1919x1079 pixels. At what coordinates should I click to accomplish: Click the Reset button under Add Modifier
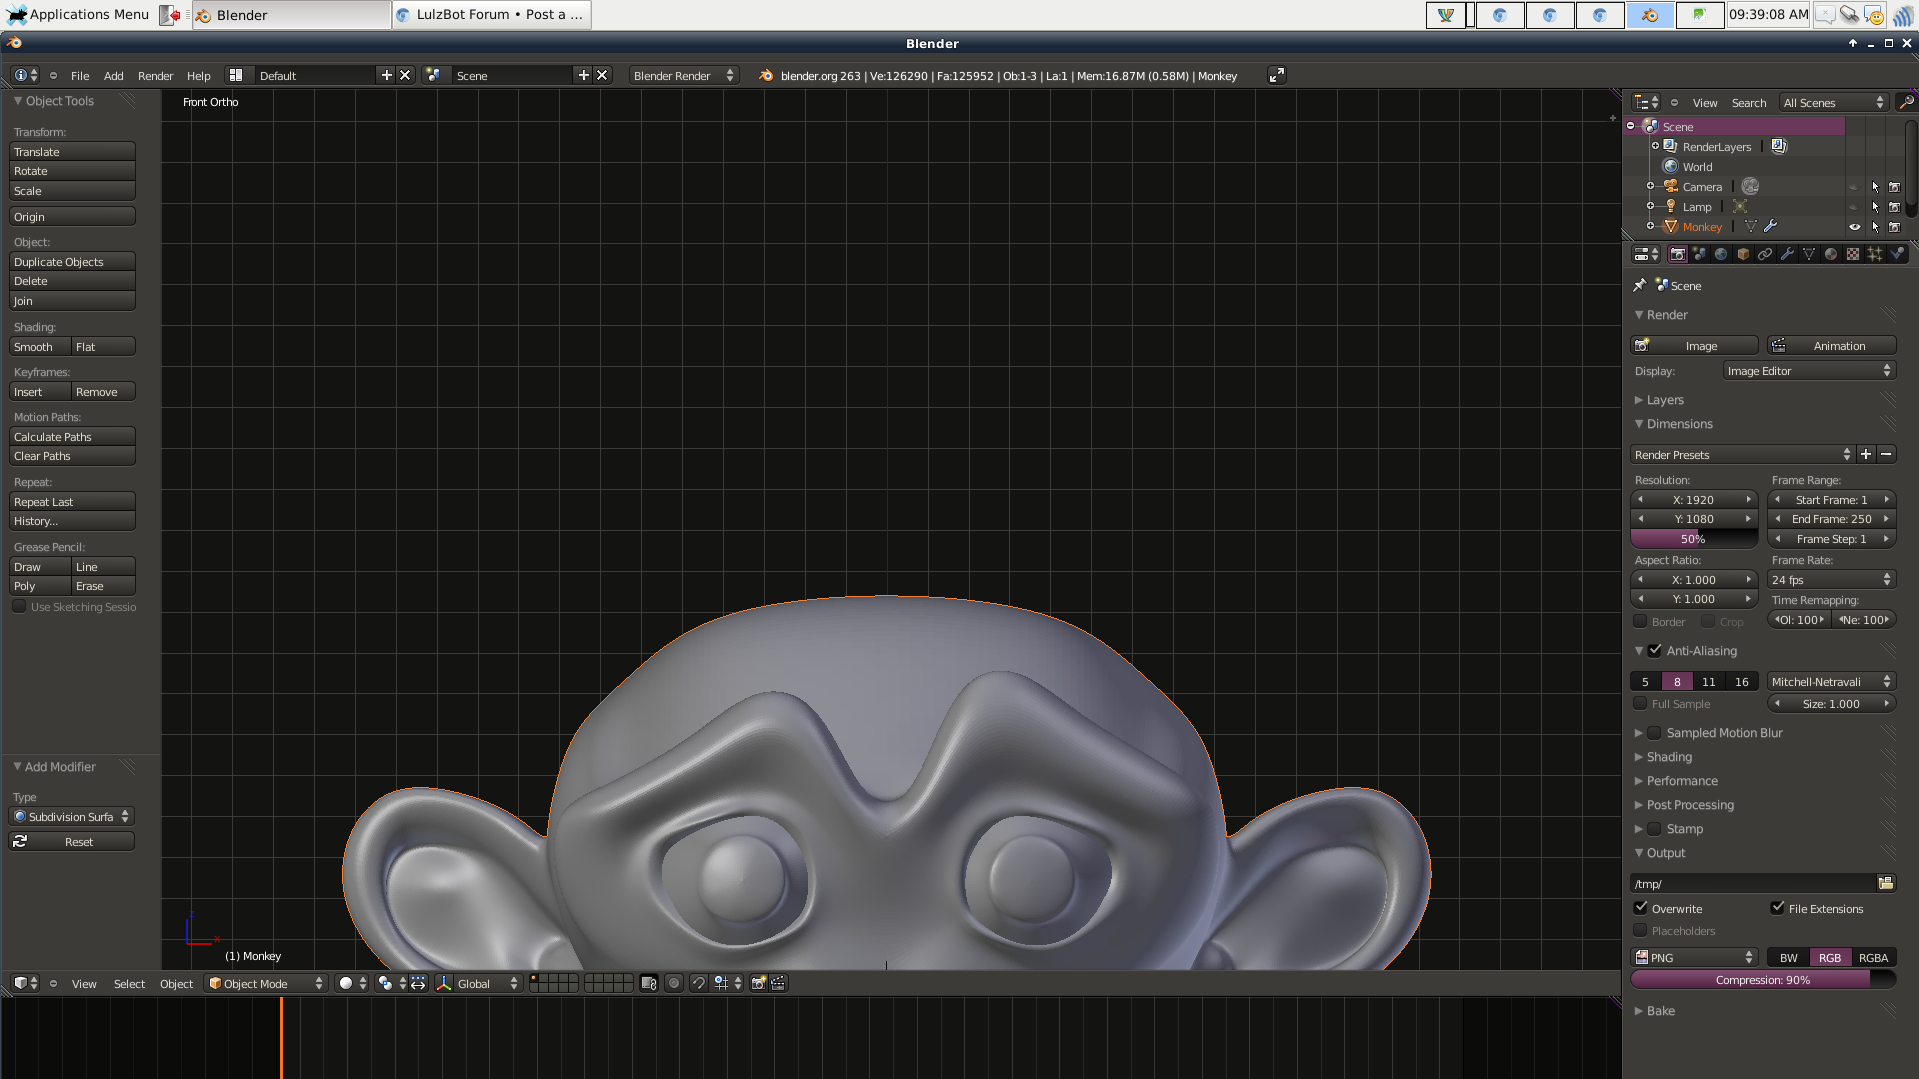coord(72,841)
